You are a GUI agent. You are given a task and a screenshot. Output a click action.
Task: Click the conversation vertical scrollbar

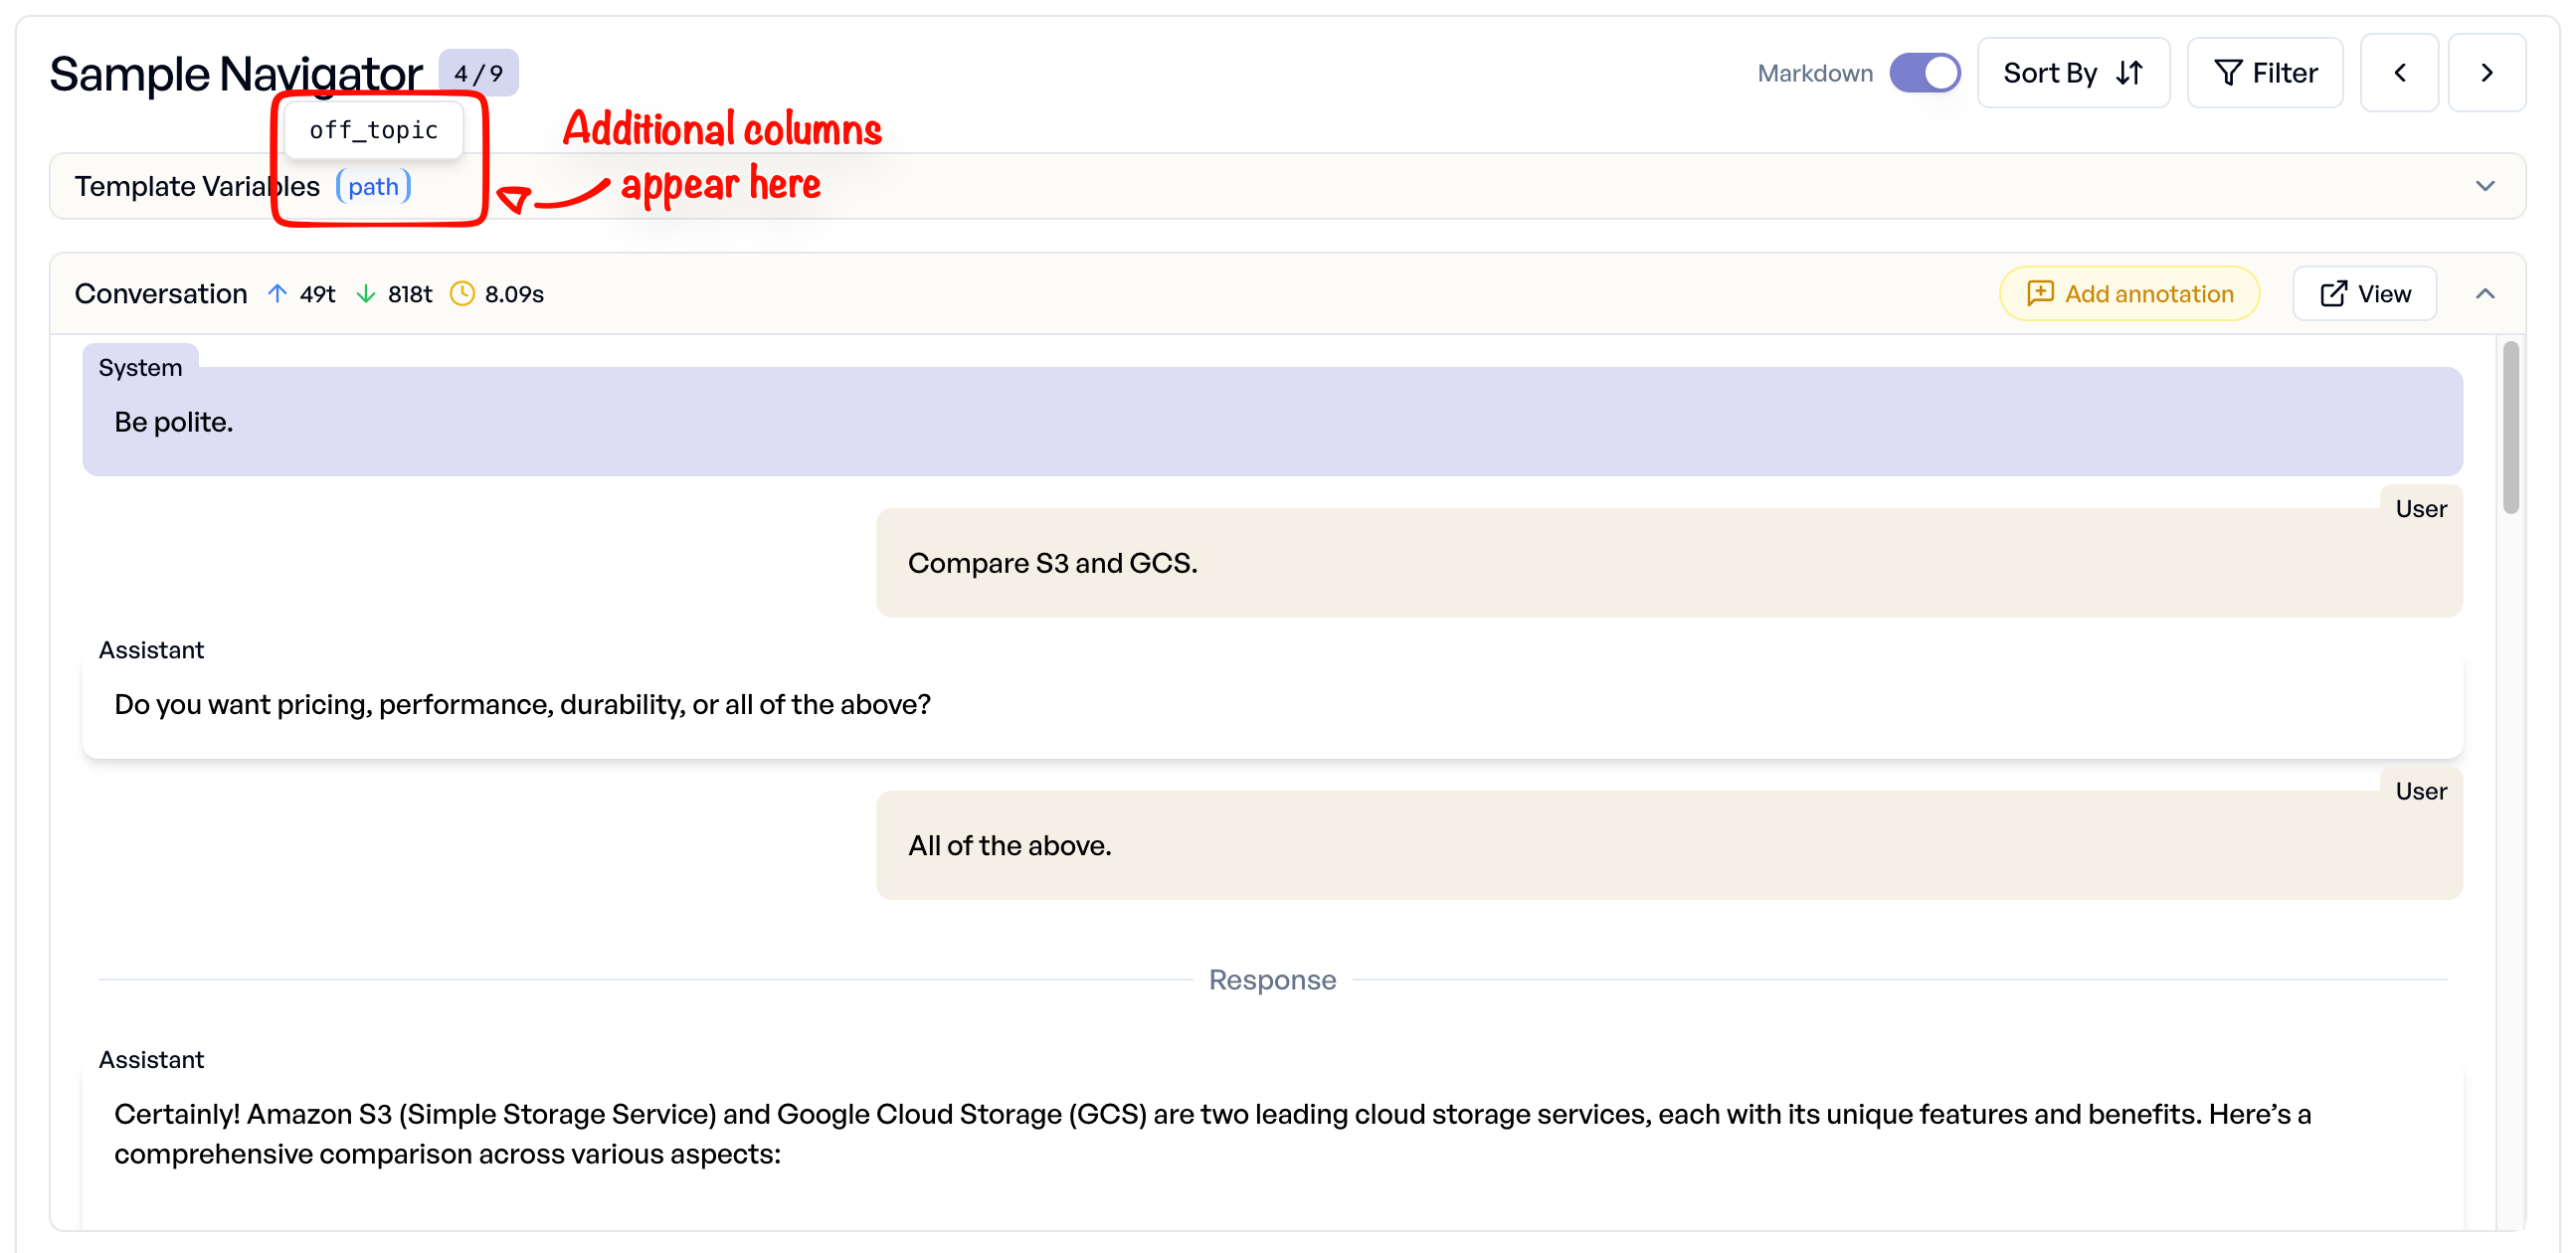coord(2509,428)
